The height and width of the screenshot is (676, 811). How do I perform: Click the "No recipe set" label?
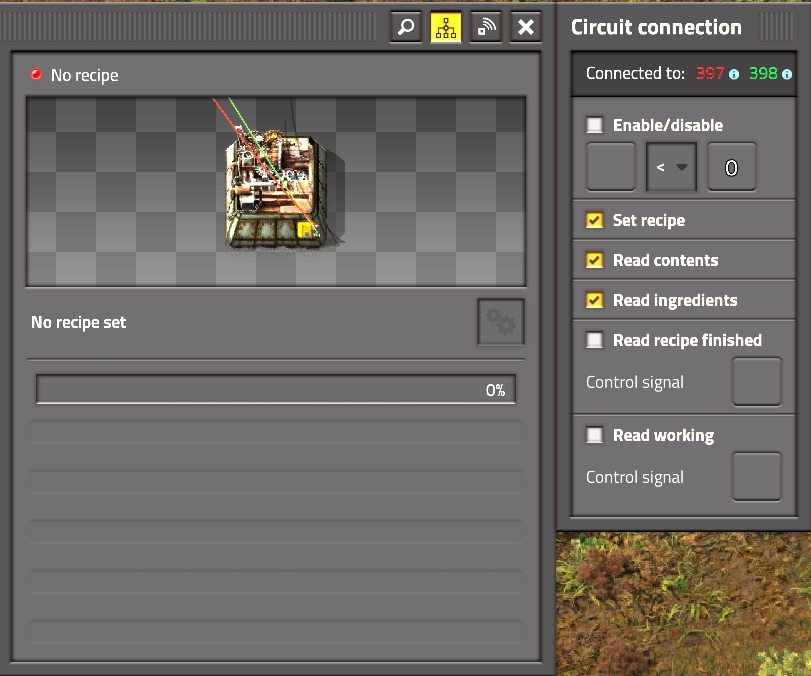[x=79, y=322]
